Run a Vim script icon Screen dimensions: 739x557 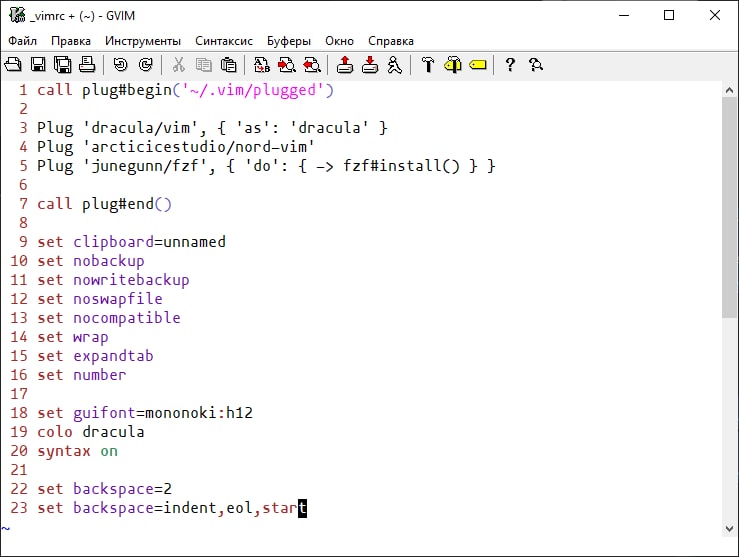click(x=395, y=65)
